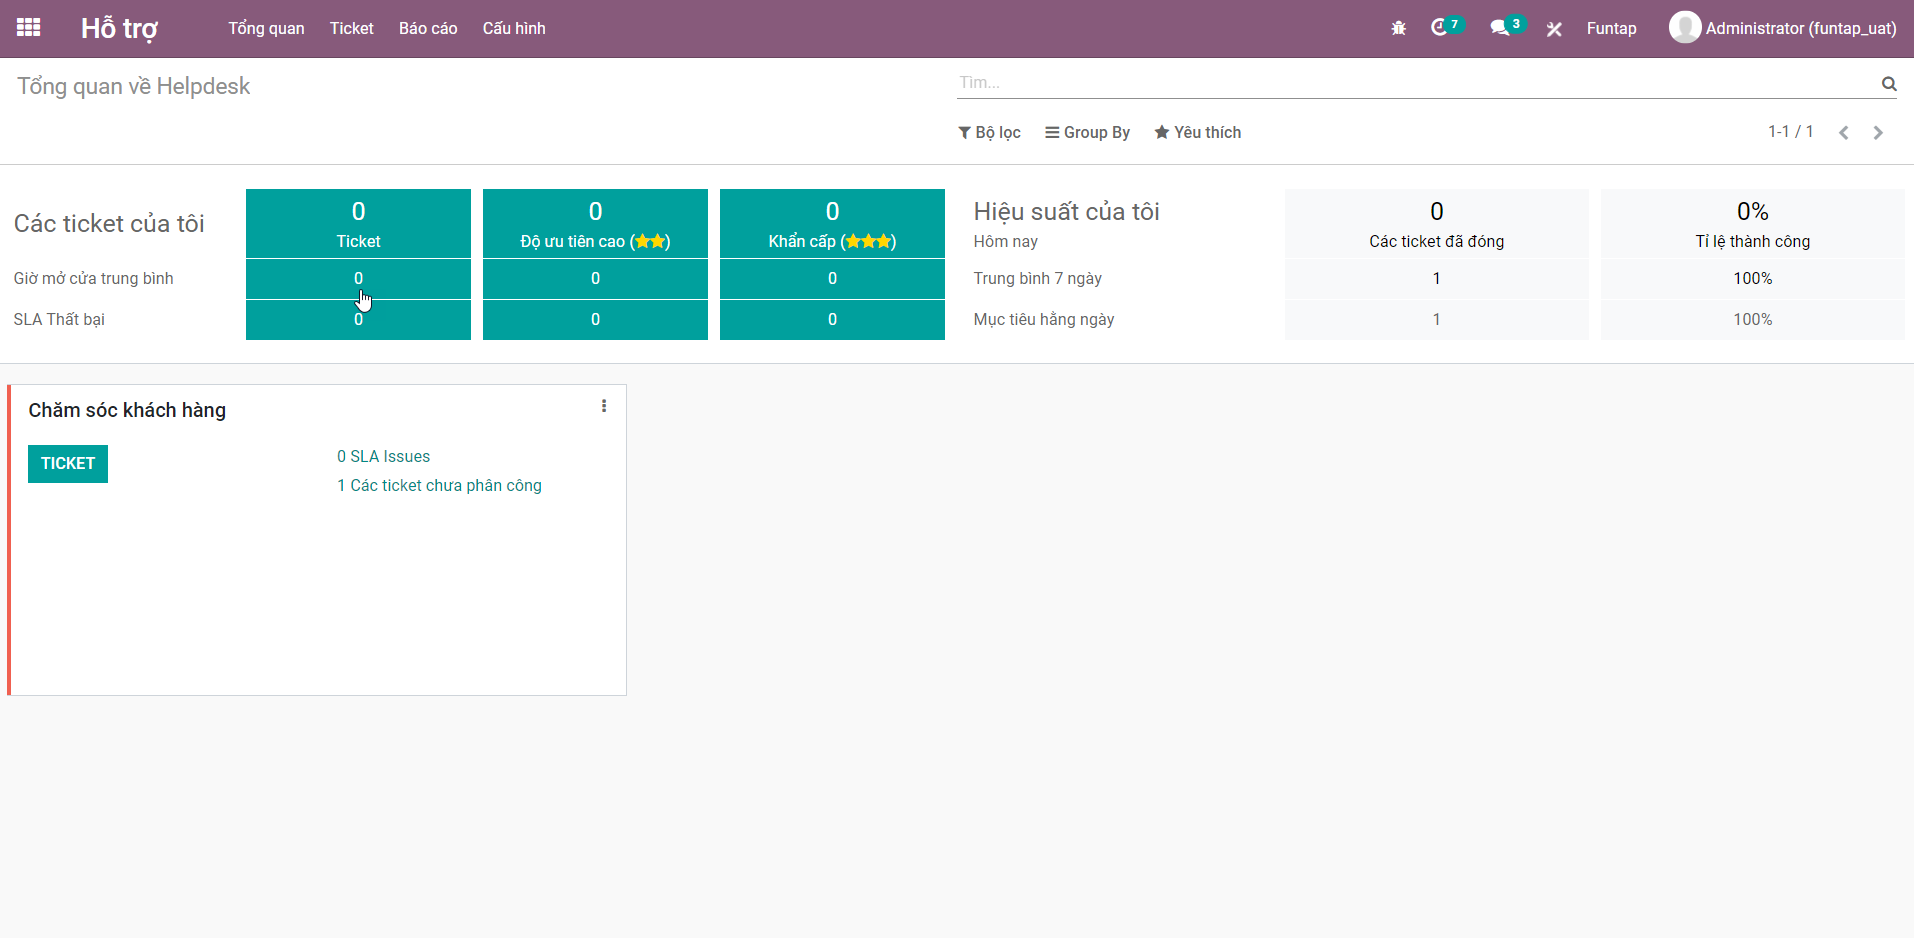Click the debug bug icon

[x=1398, y=29]
